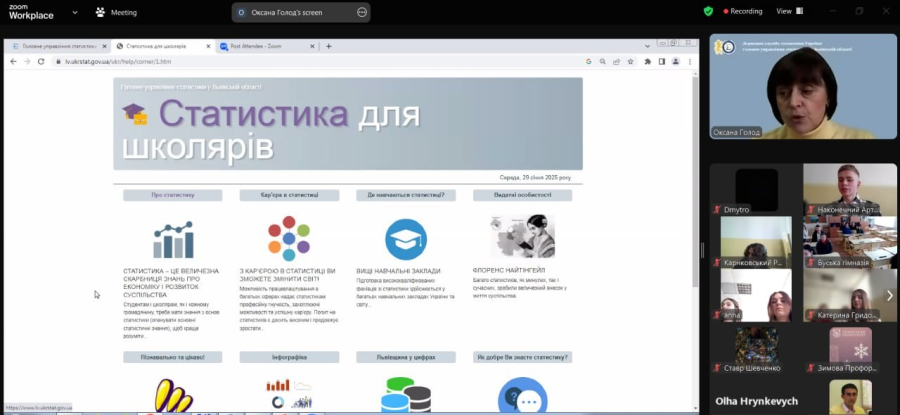Select Оксана Голод's speaker video
The image size is (900, 415).
[801, 87]
